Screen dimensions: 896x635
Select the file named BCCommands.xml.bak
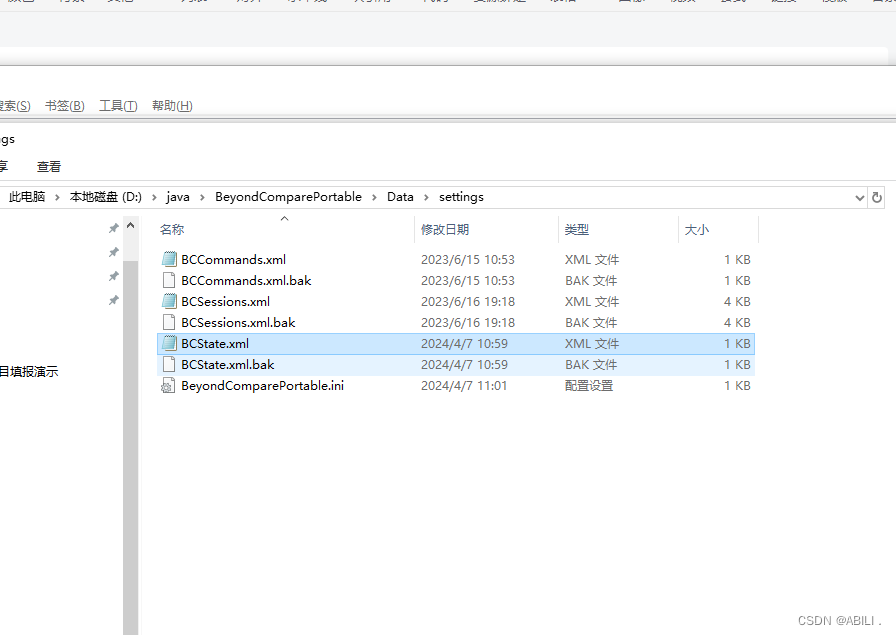(246, 281)
